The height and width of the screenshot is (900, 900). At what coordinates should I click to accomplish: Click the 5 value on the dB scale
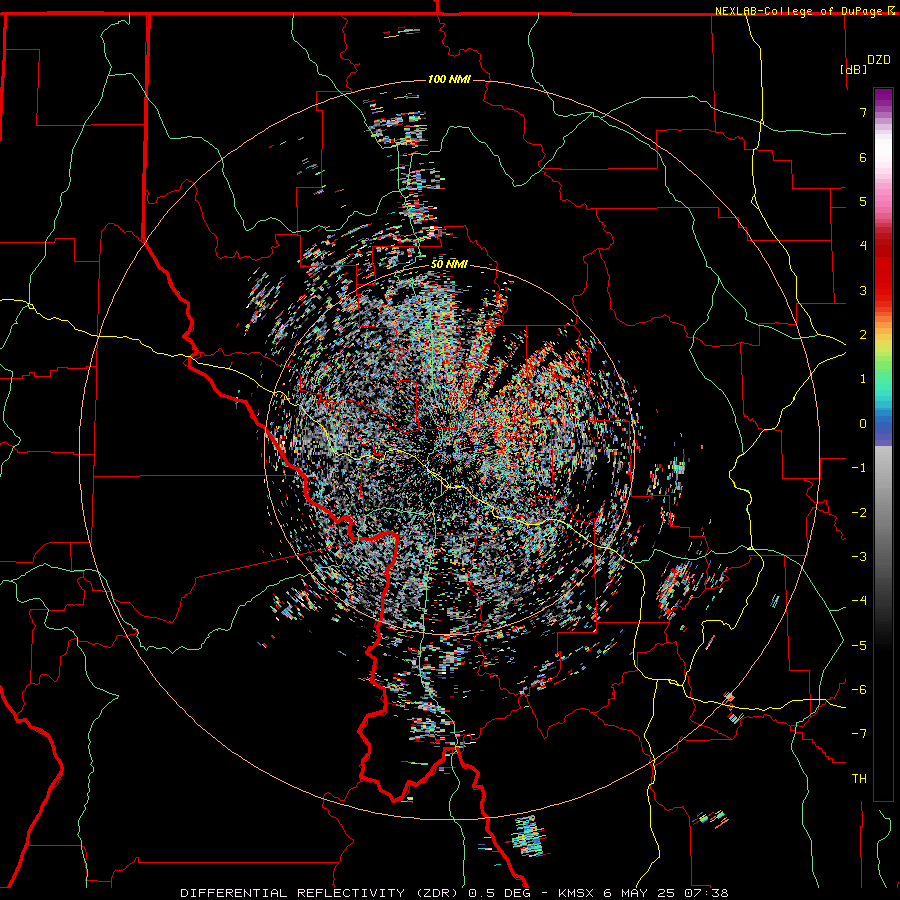(863, 201)
